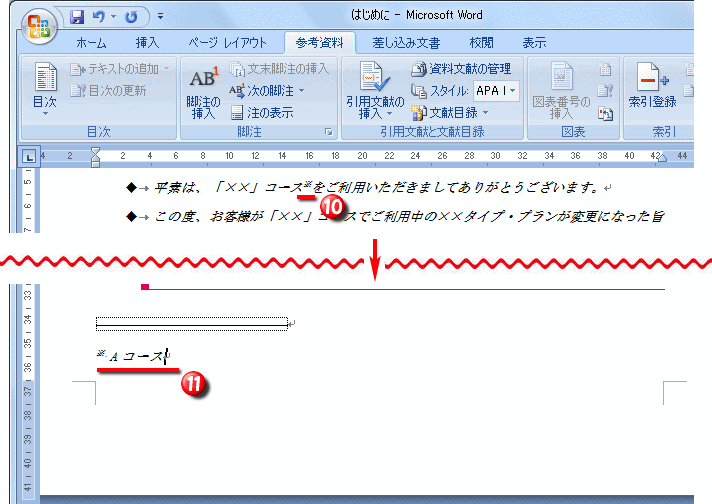
Task: Open the round Office button menu
Action: [39, 26]
